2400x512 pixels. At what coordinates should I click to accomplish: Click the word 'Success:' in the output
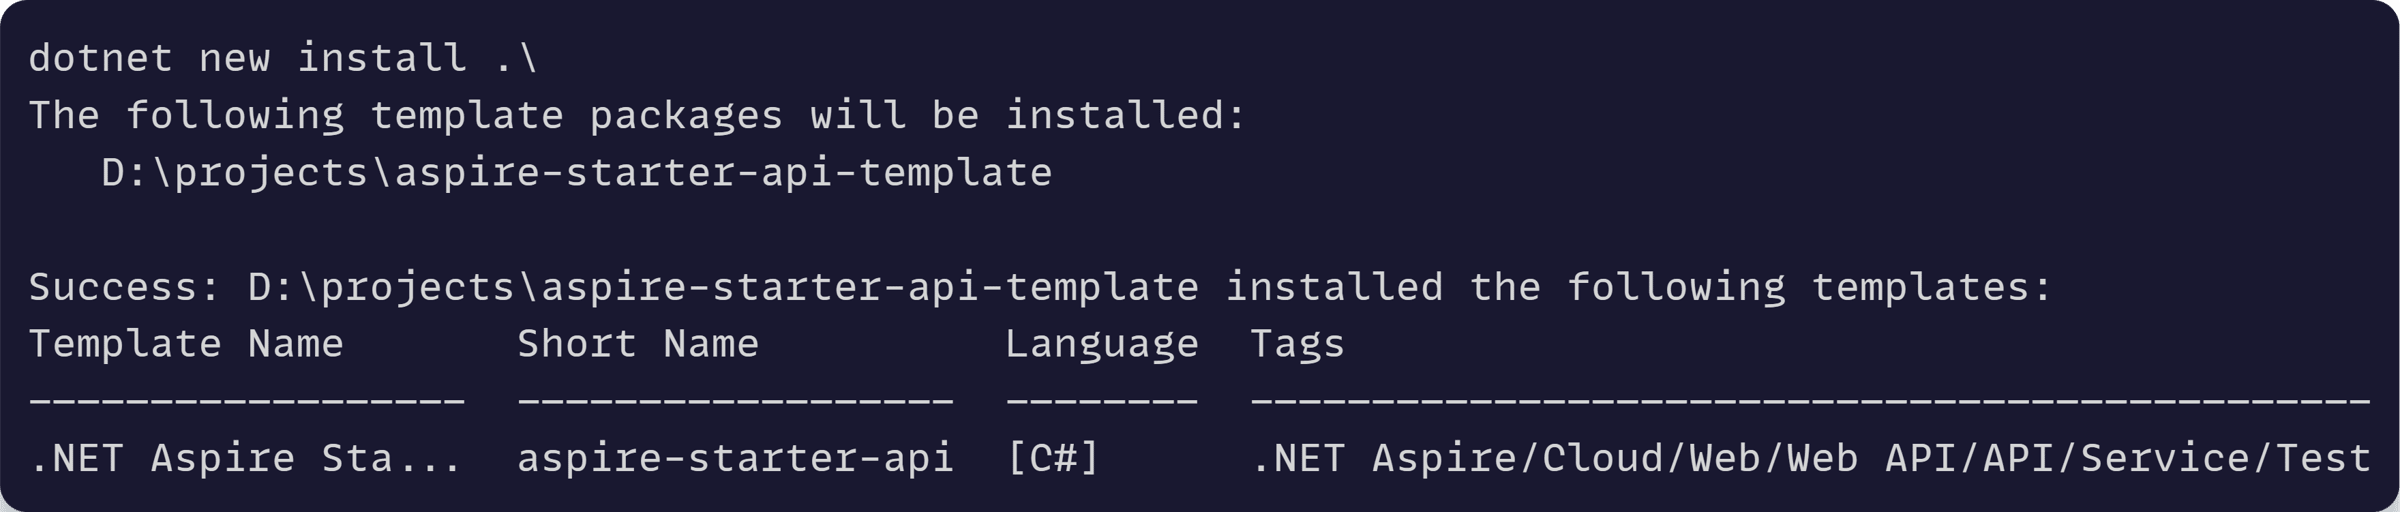124,288
